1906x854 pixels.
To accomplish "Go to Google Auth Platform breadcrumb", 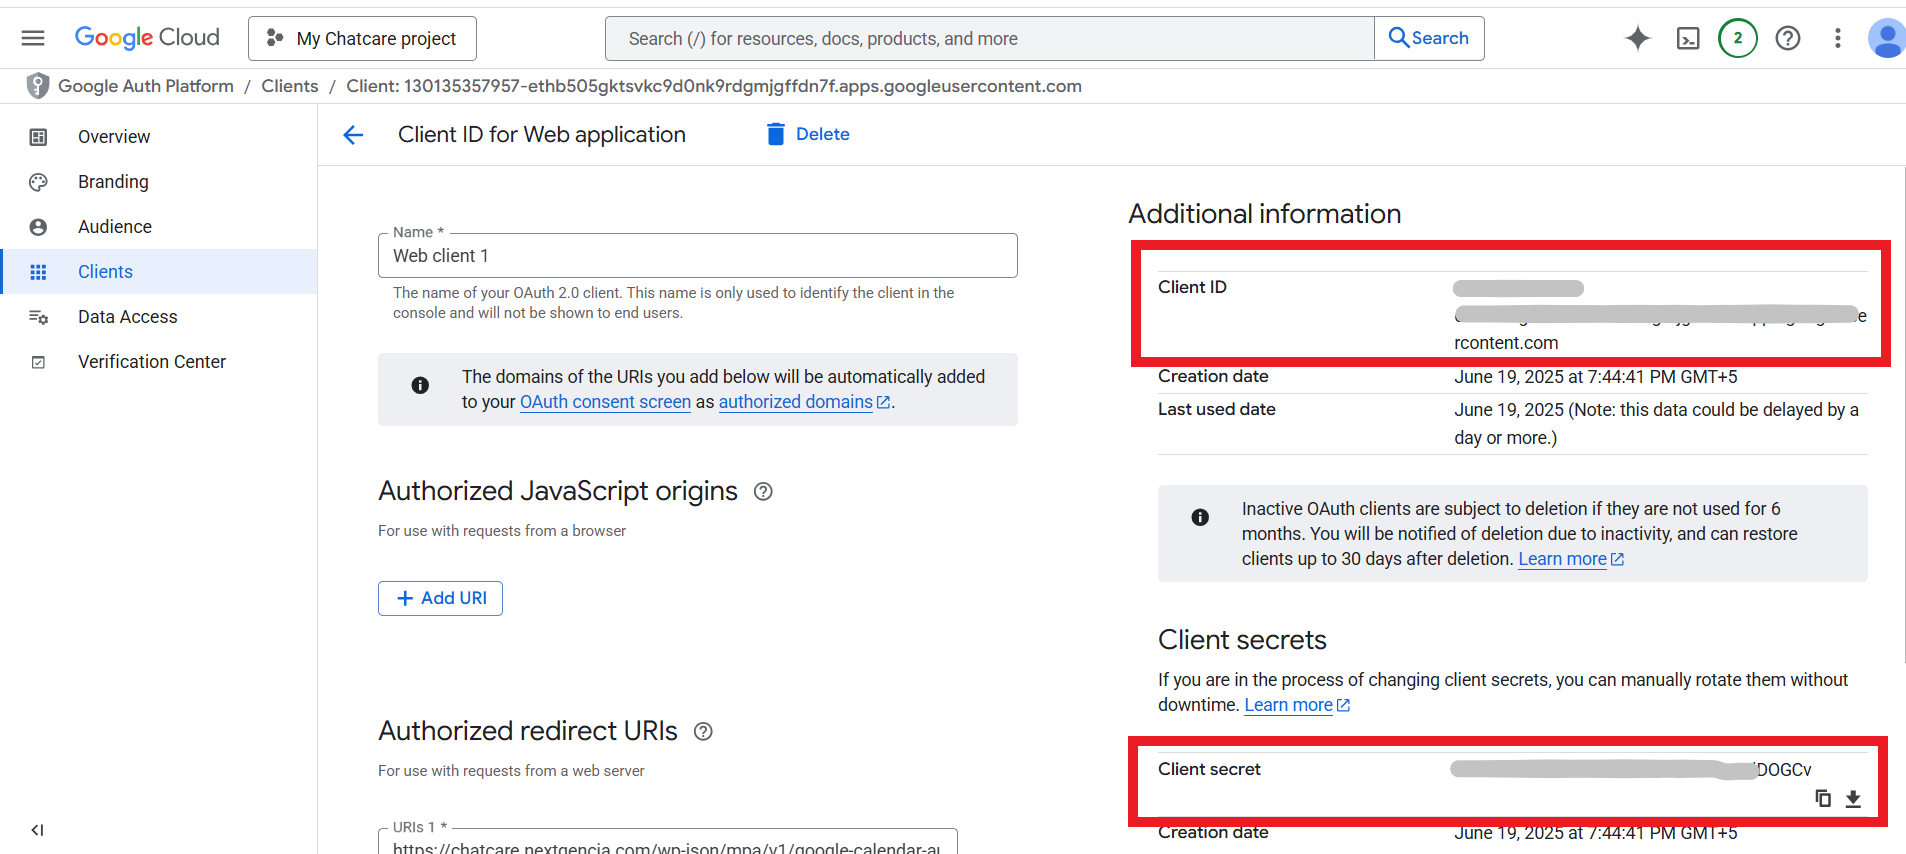I will (x=146, y=86).
